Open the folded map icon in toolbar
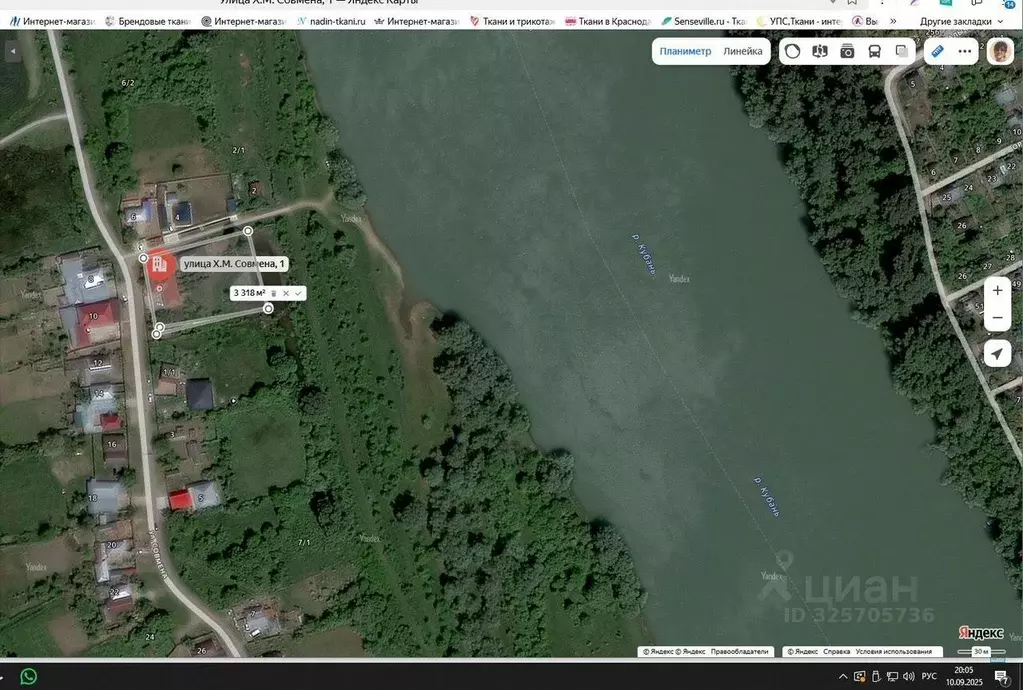The image size is (1023, 690). [x=820, y=52]
